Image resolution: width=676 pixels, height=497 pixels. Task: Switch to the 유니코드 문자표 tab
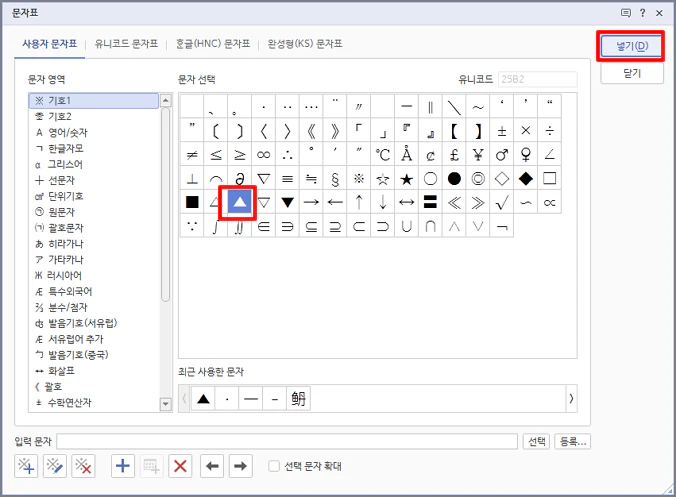pos(126,44)
